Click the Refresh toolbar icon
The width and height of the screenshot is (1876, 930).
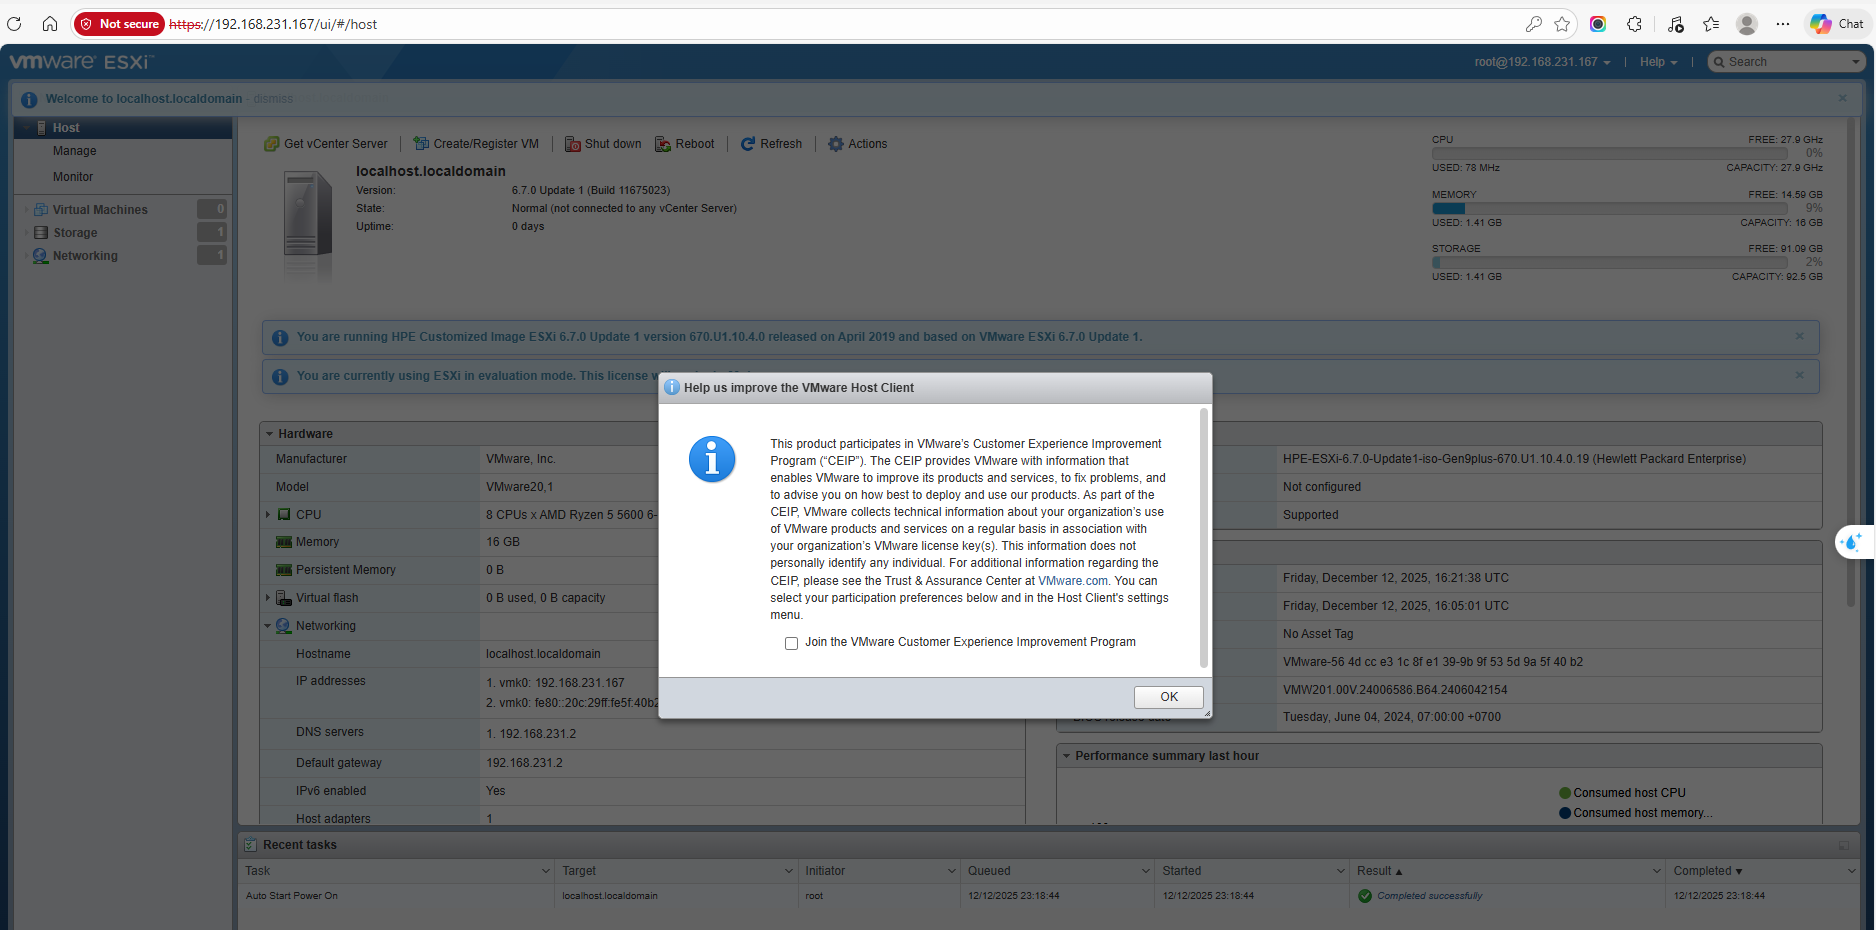748,144
